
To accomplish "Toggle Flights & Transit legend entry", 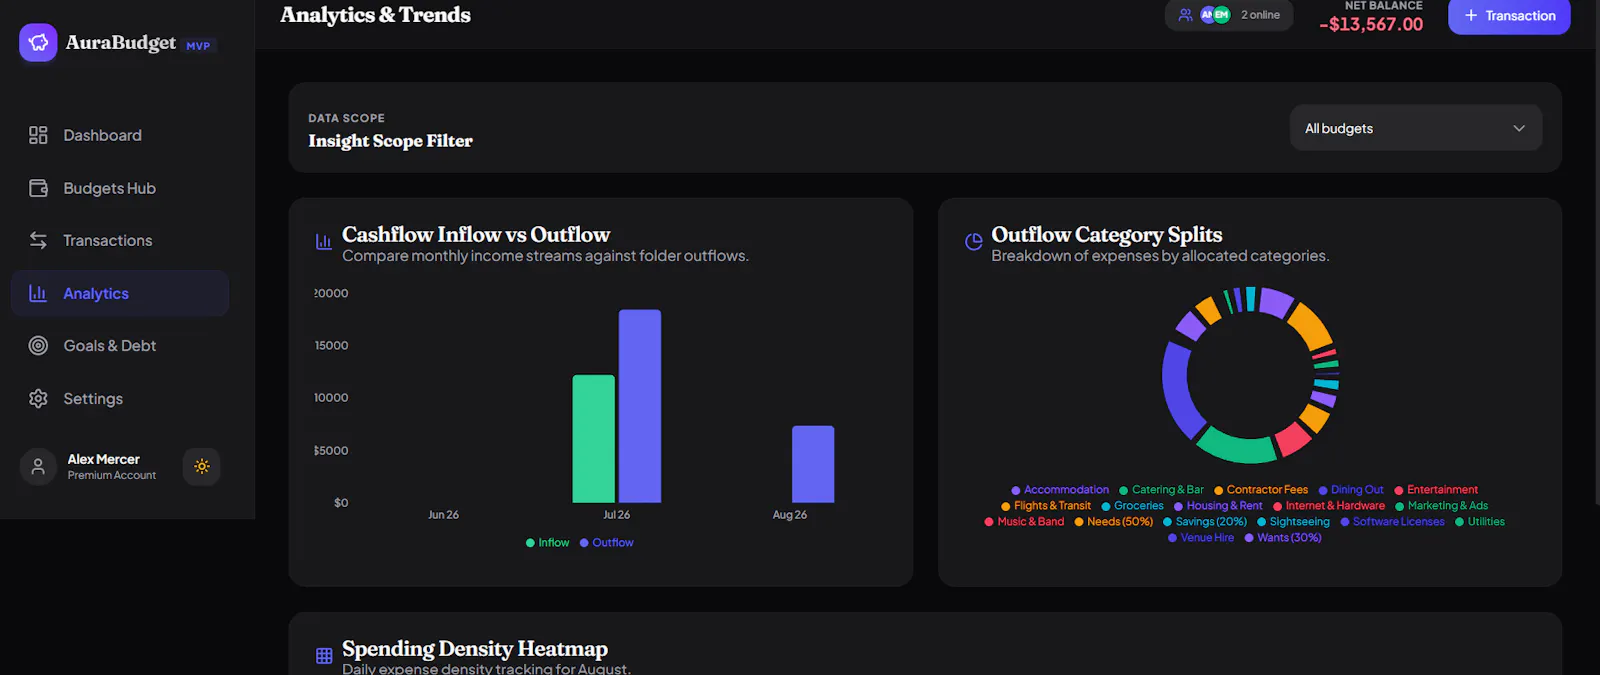I will pos(1046,506).
